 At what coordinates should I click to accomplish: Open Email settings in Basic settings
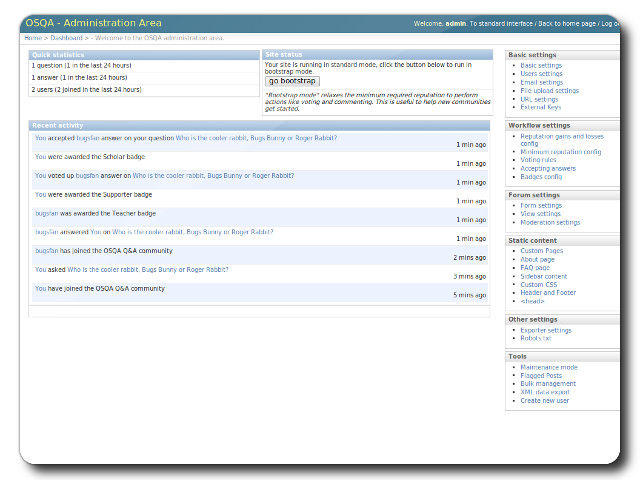coord(541,82)
